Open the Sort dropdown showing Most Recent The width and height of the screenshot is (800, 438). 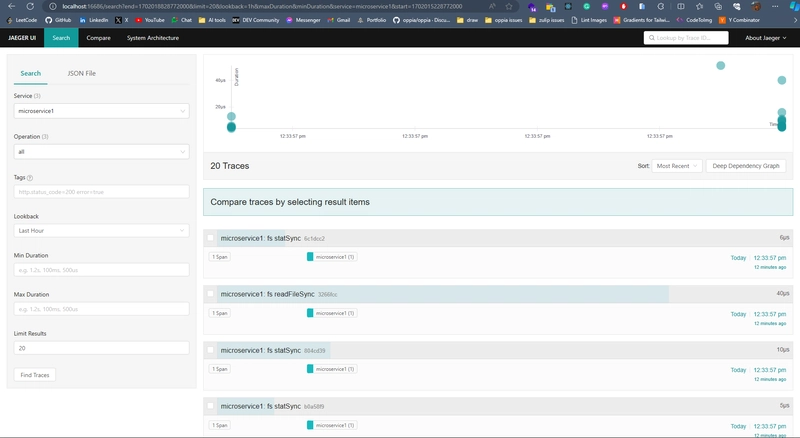click(677, 166)
